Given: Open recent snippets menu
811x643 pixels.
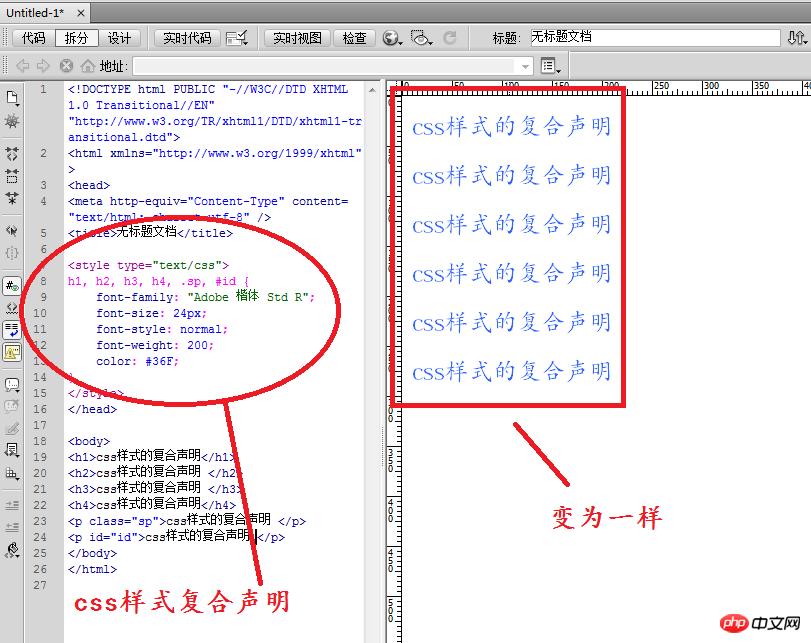Looking at the screenshot, I should 12,451.
